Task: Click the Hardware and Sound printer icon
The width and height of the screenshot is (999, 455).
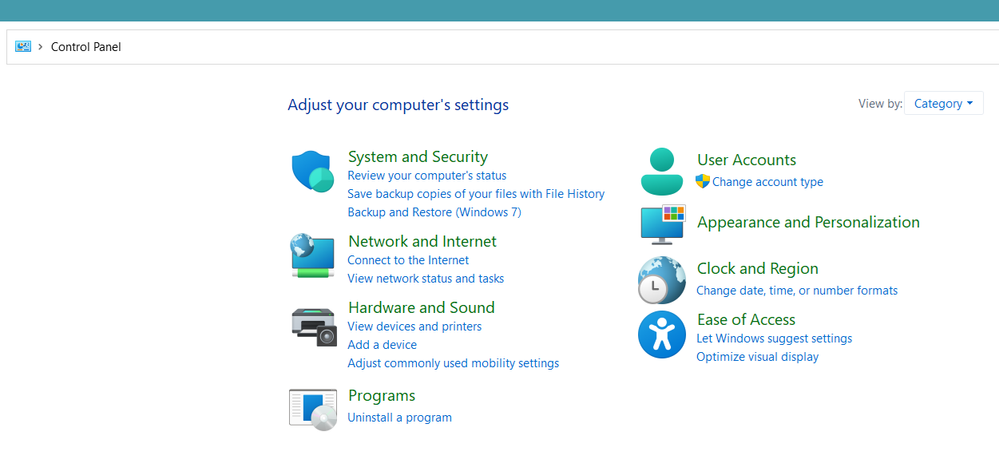Action: click(x=313, y=327)
